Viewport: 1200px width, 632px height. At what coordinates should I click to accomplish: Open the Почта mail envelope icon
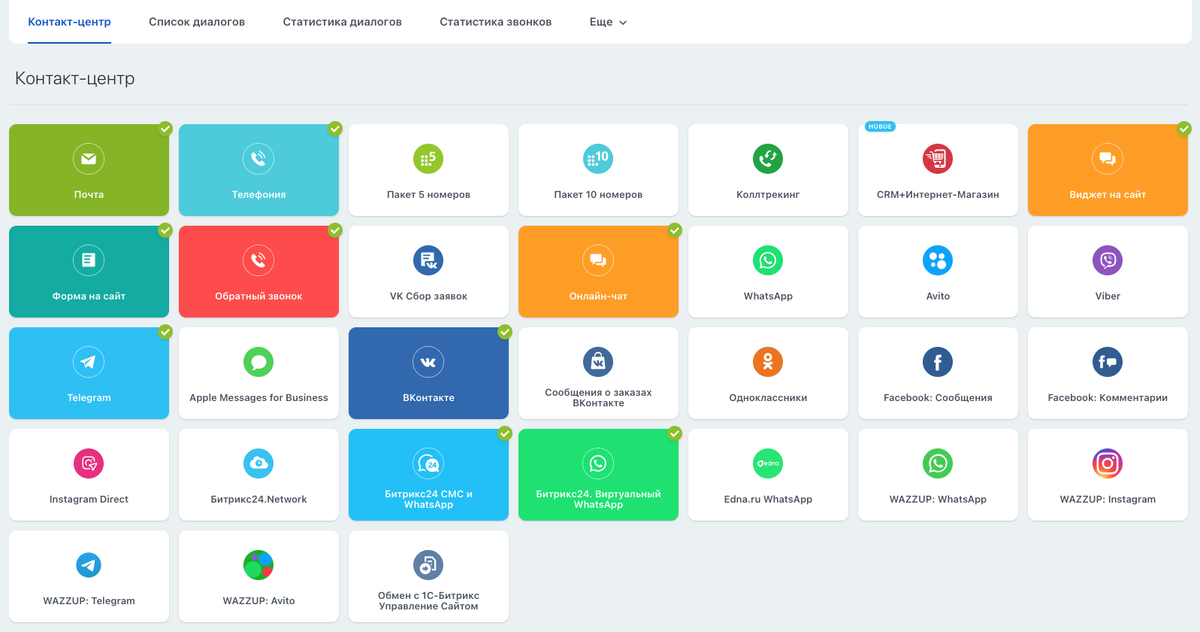(88, 159)
